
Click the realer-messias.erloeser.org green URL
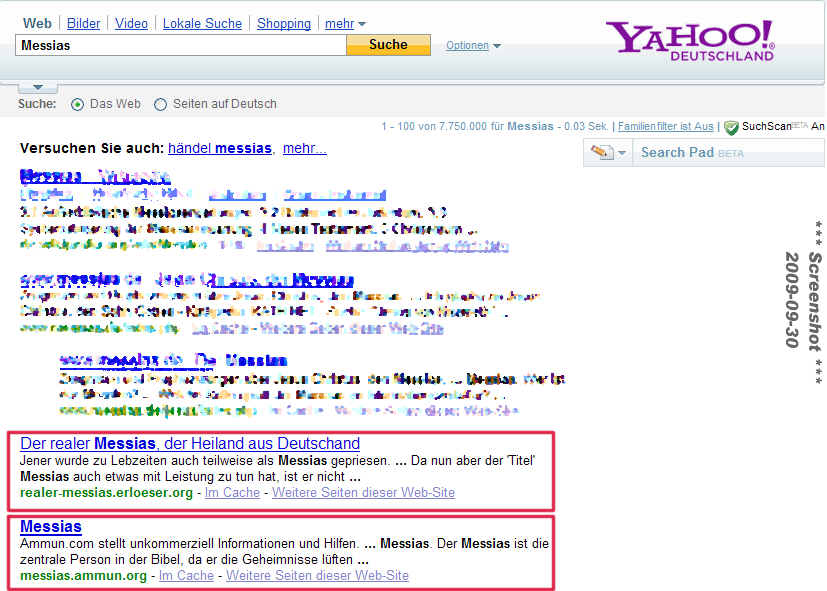(107, 492)
